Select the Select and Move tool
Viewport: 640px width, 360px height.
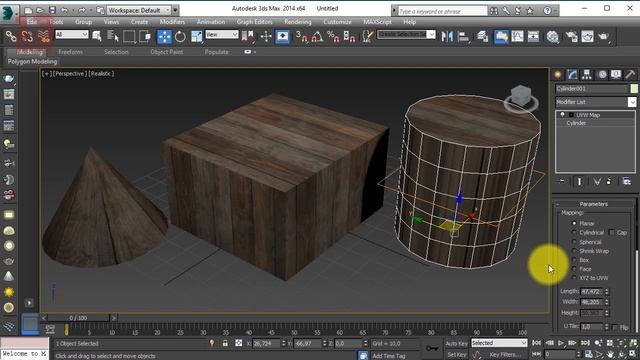[x=164, y=37]
